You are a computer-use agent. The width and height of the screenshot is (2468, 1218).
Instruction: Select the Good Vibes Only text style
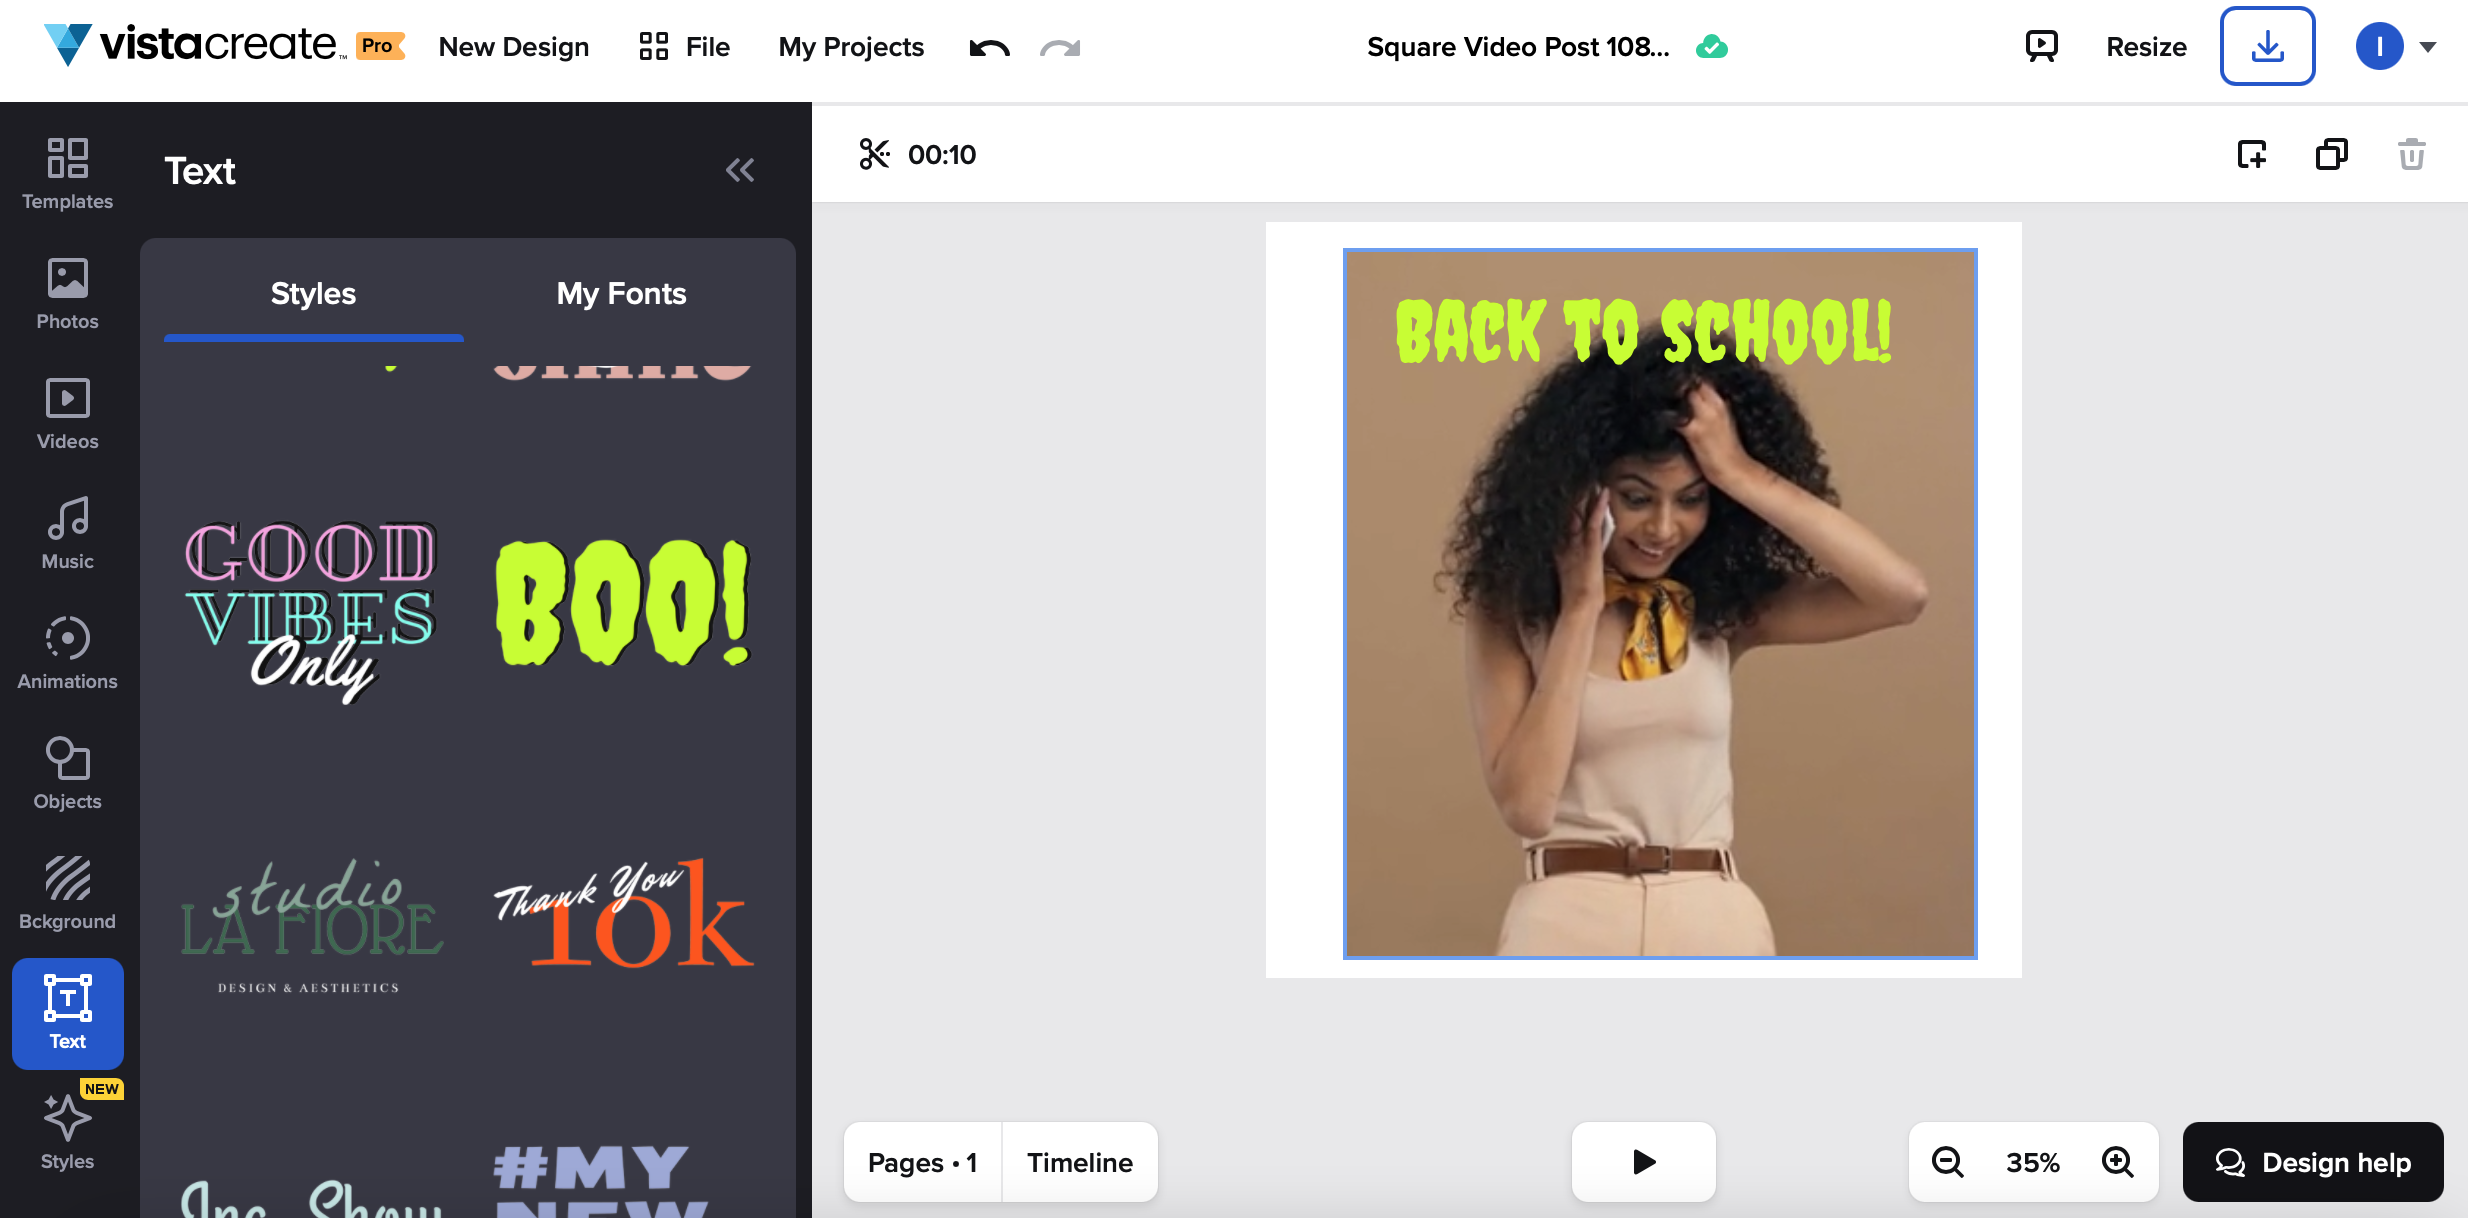tap(311, 610)
